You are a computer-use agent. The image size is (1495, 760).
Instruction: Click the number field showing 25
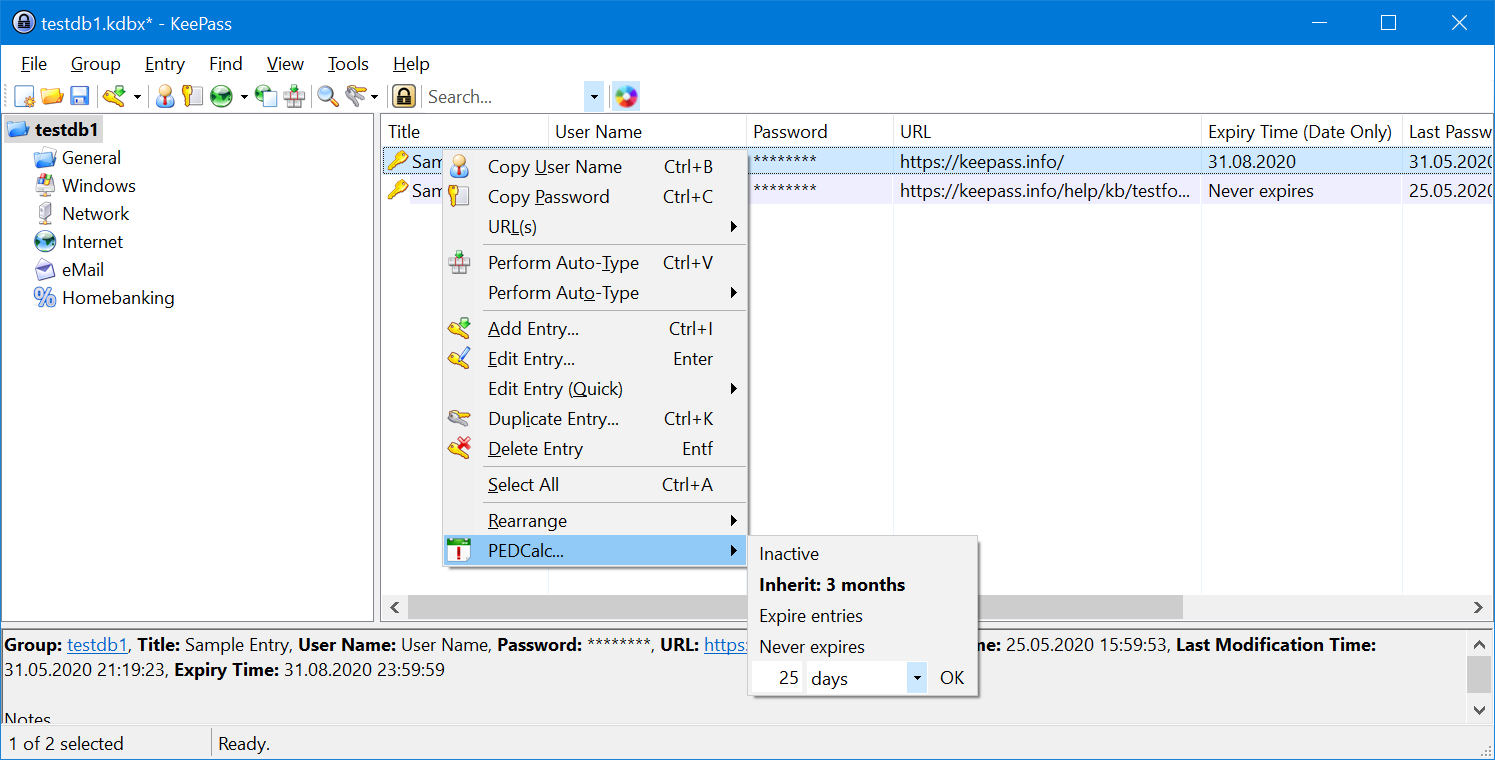click(x=778, y=678)
